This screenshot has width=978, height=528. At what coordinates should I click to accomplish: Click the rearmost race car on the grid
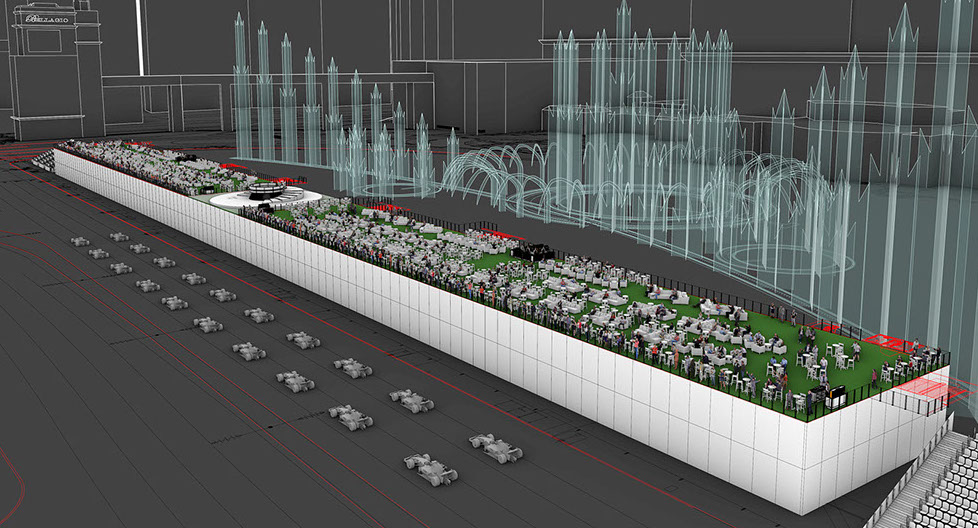(79, 241)
